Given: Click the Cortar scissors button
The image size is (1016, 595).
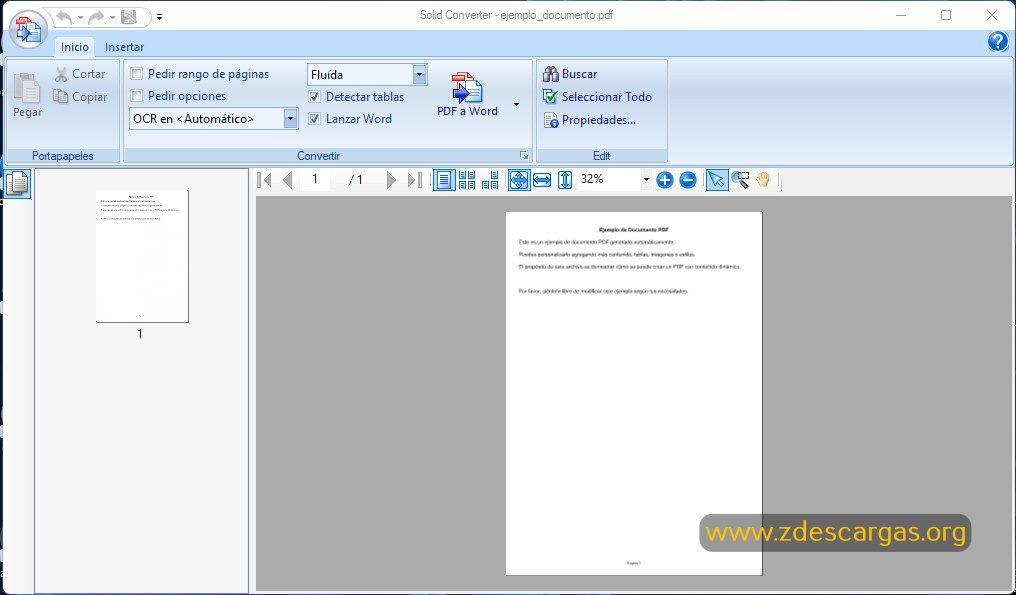Looking at the screenshot, I should click(80, 74).
